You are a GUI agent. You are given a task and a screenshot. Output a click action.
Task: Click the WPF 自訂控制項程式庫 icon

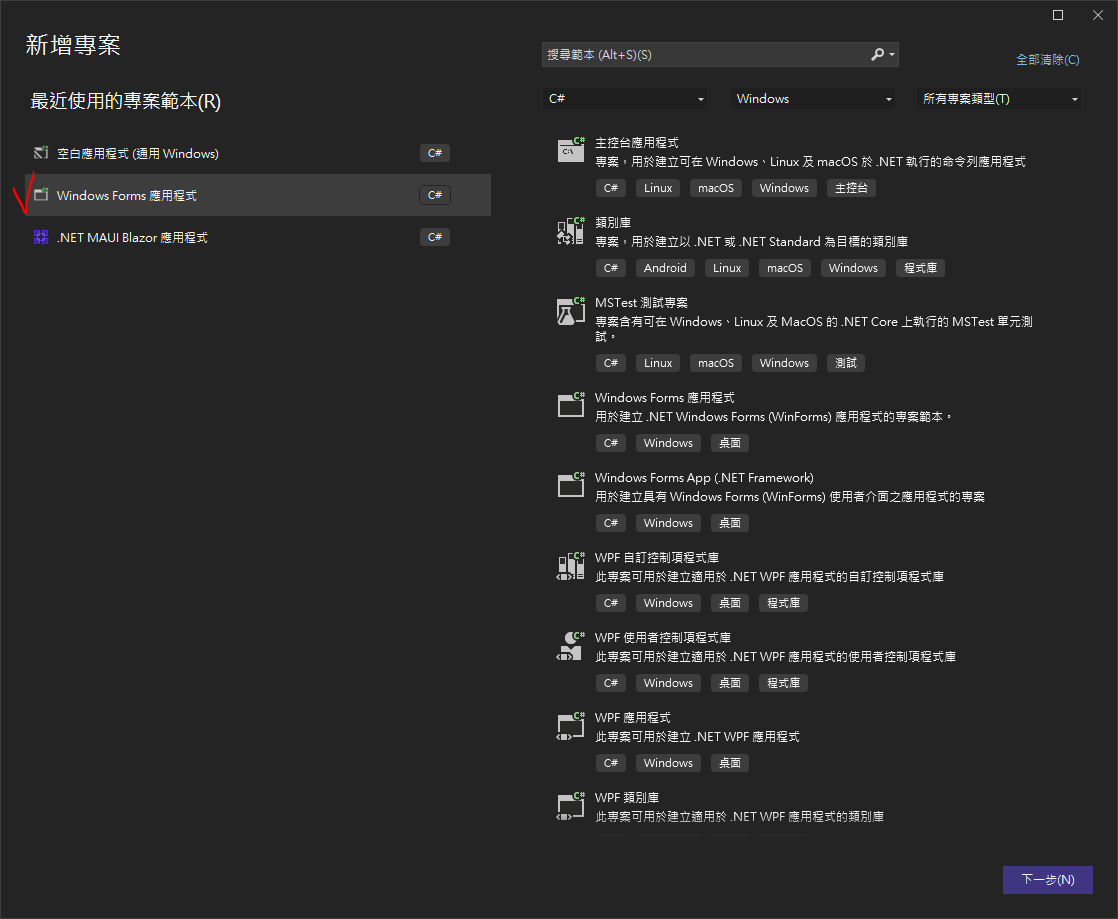[570, 565]
